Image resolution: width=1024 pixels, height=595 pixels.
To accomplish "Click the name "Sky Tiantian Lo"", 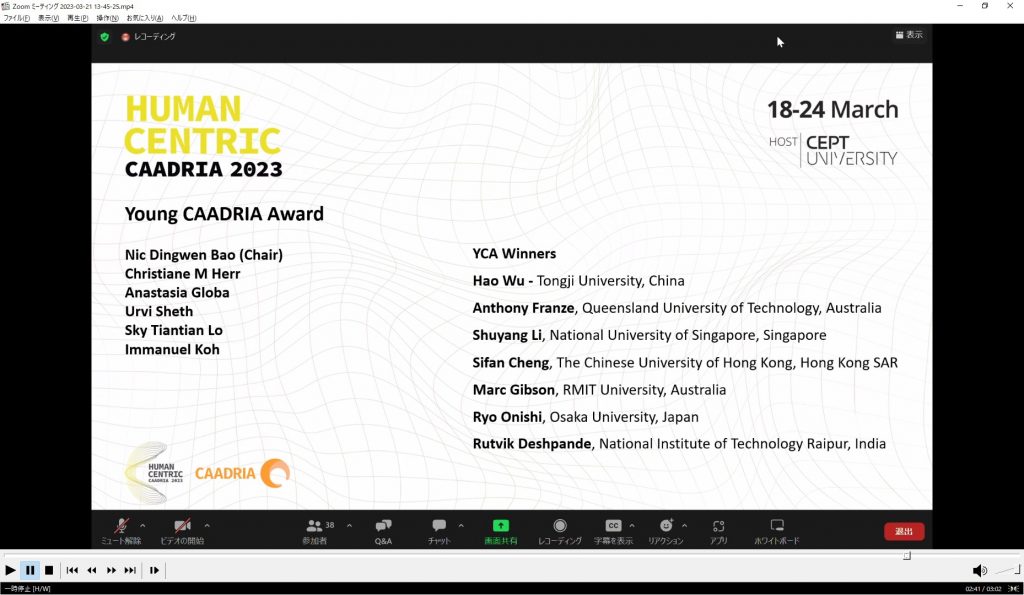I will (174, 330).
